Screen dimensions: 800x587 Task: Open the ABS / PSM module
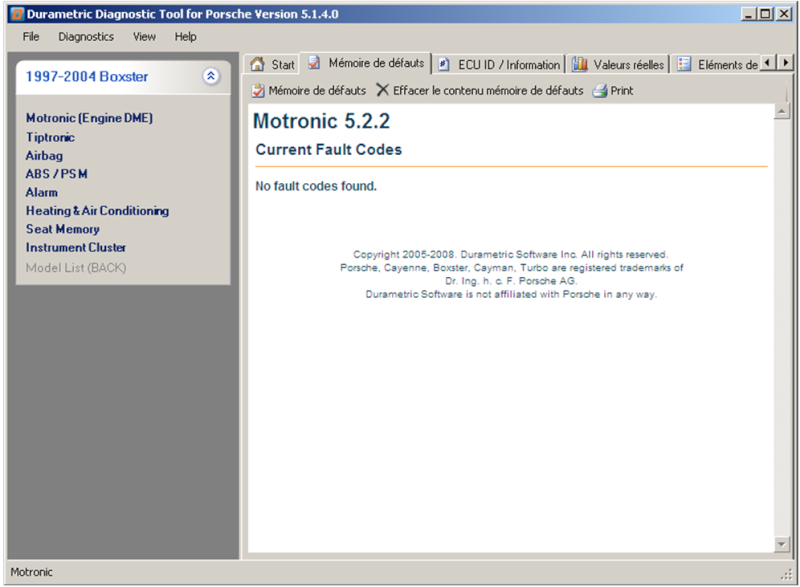click(57, 174)
